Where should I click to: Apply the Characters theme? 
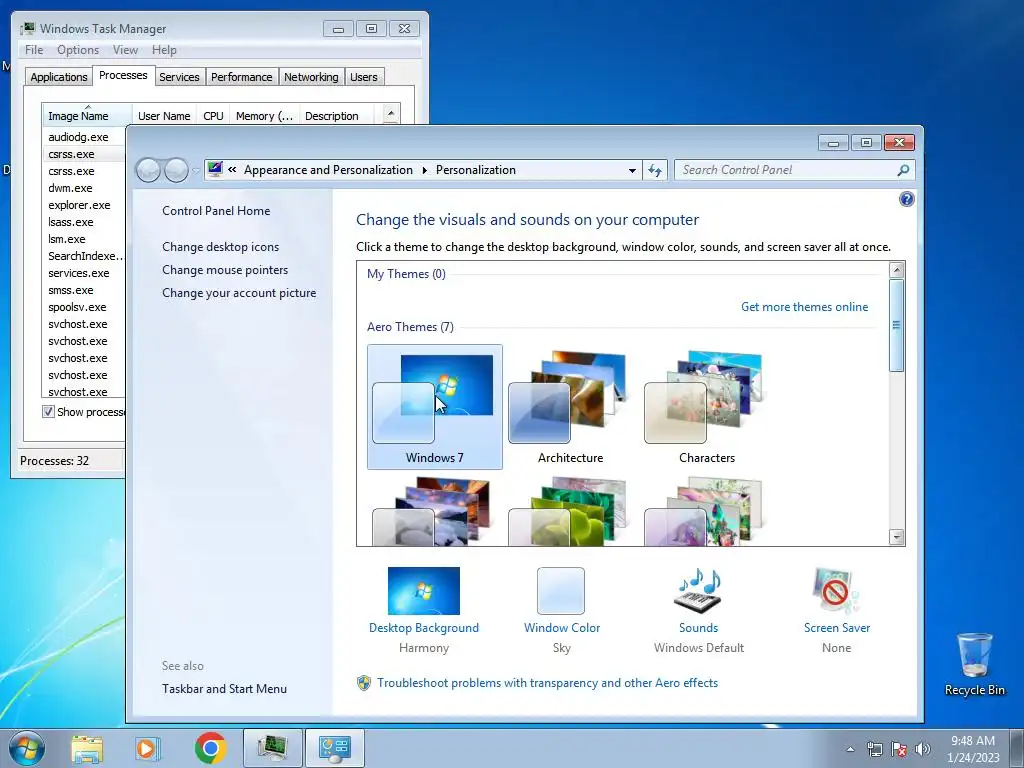pos(707,407)
